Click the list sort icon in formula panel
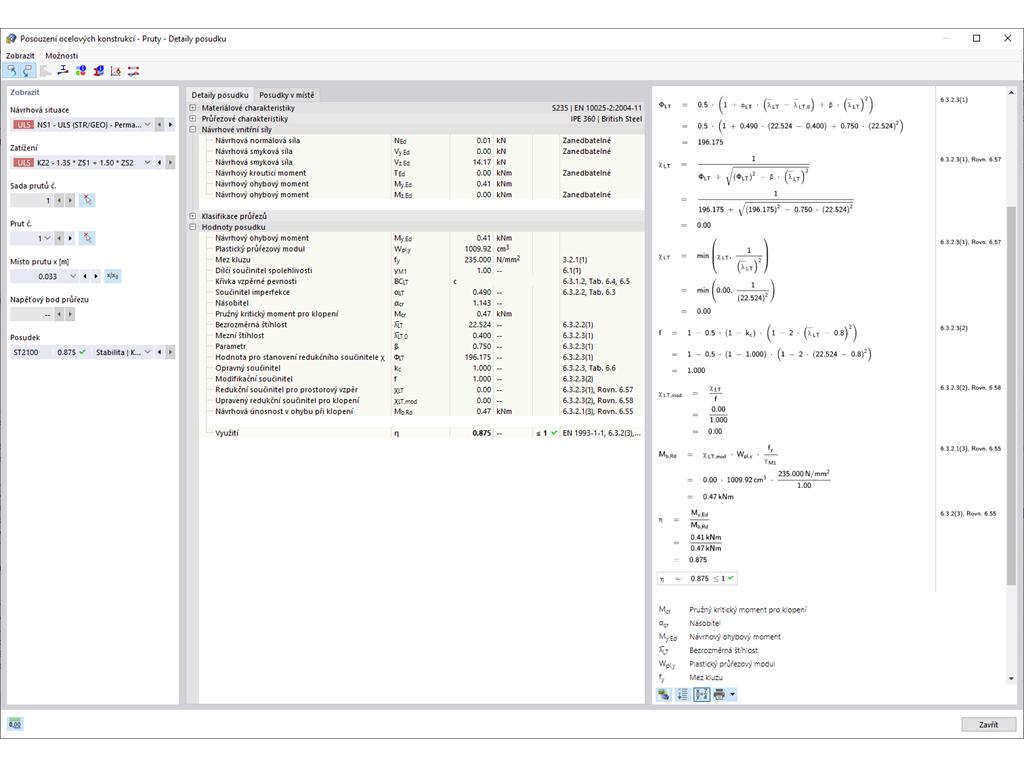Viewport: 1024px width, 768px height. pos(682,695)
